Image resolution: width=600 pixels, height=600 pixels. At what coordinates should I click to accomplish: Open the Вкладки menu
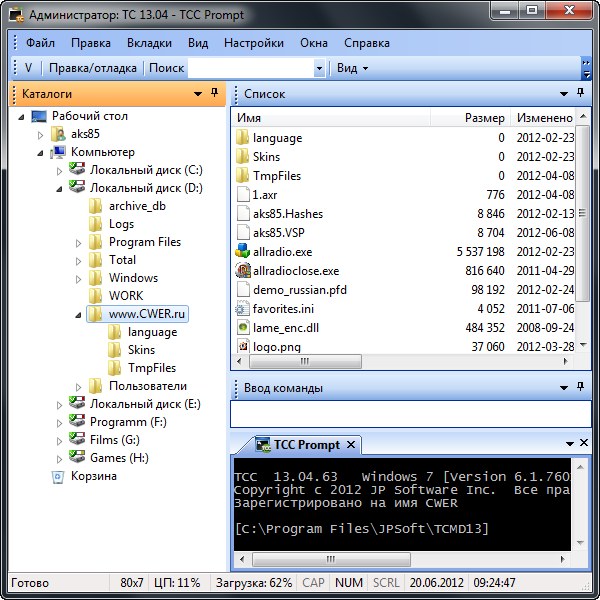tap(149, 43)
